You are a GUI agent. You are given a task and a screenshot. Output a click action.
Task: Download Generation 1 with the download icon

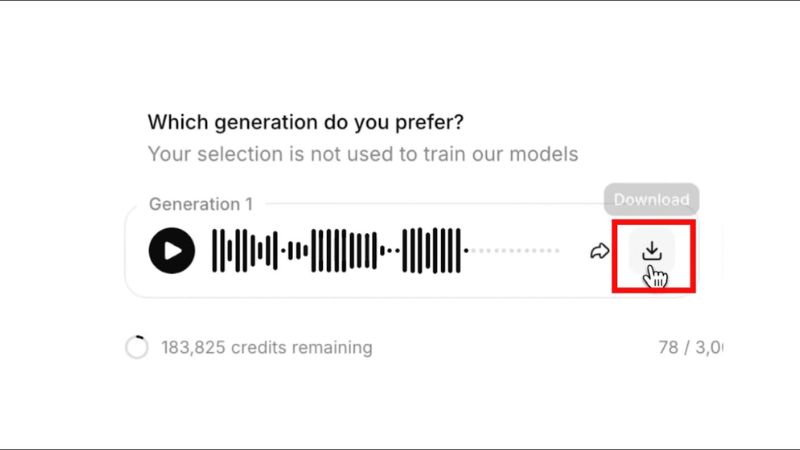tap(652, 250)
